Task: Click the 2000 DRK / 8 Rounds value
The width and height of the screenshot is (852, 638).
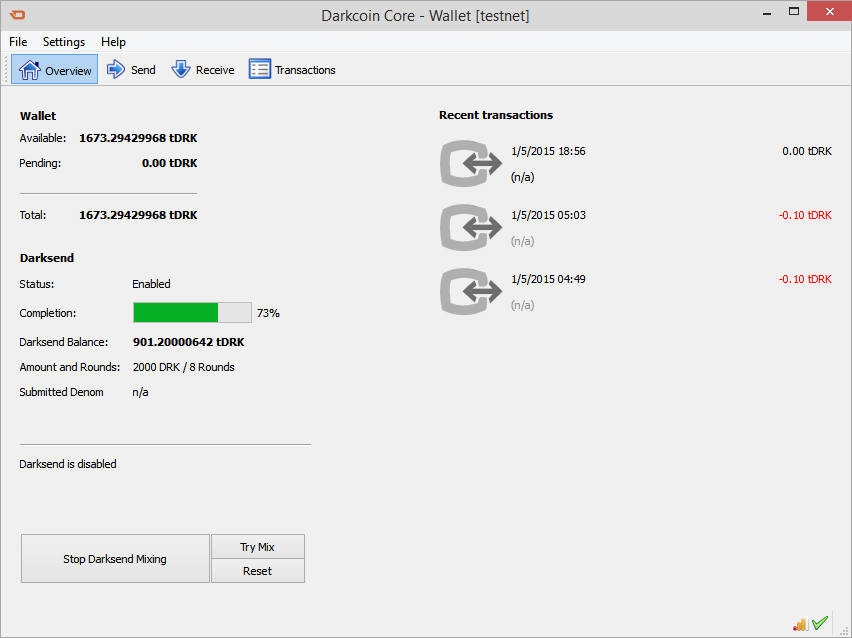Action: point(184,367)
